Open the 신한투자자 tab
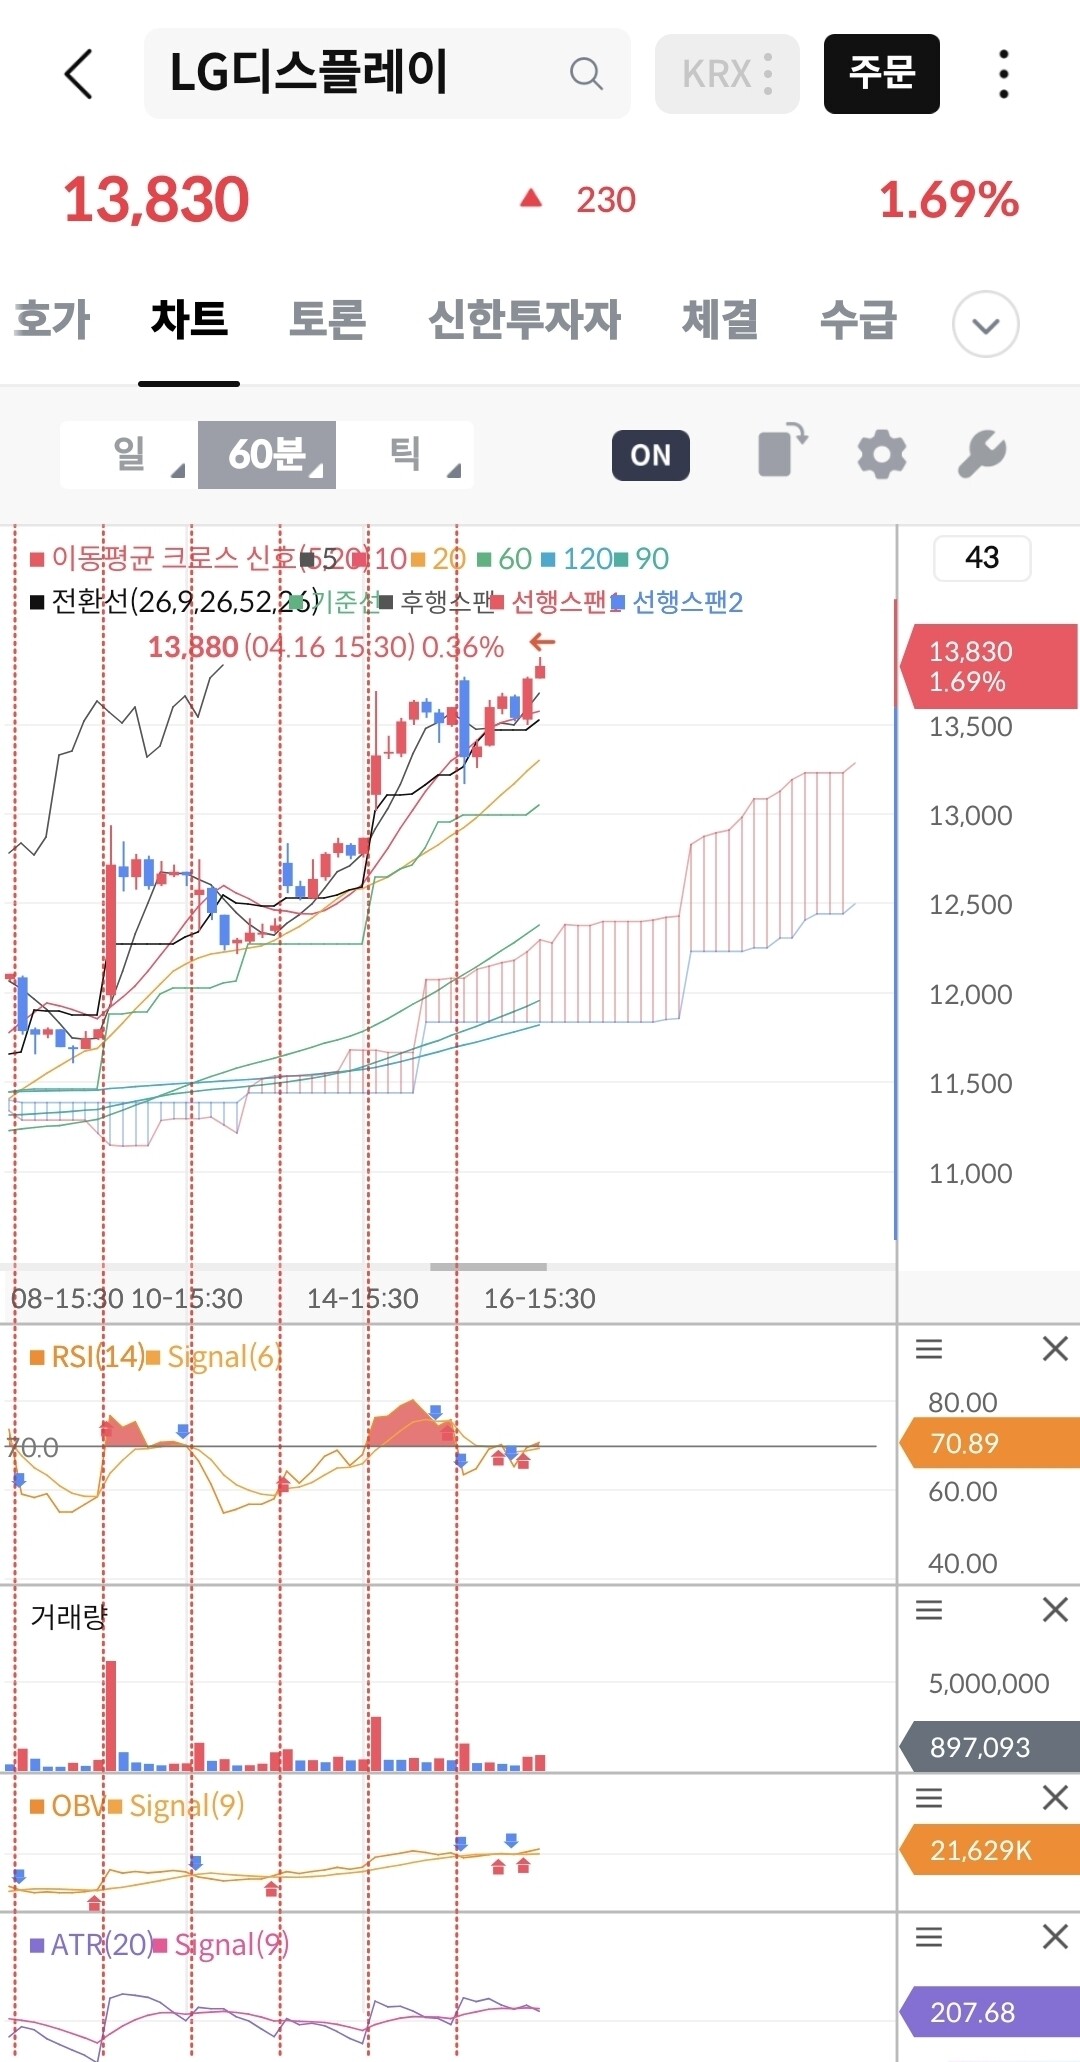Viewport: 1080px width, 2062px height. pos(524,320)
